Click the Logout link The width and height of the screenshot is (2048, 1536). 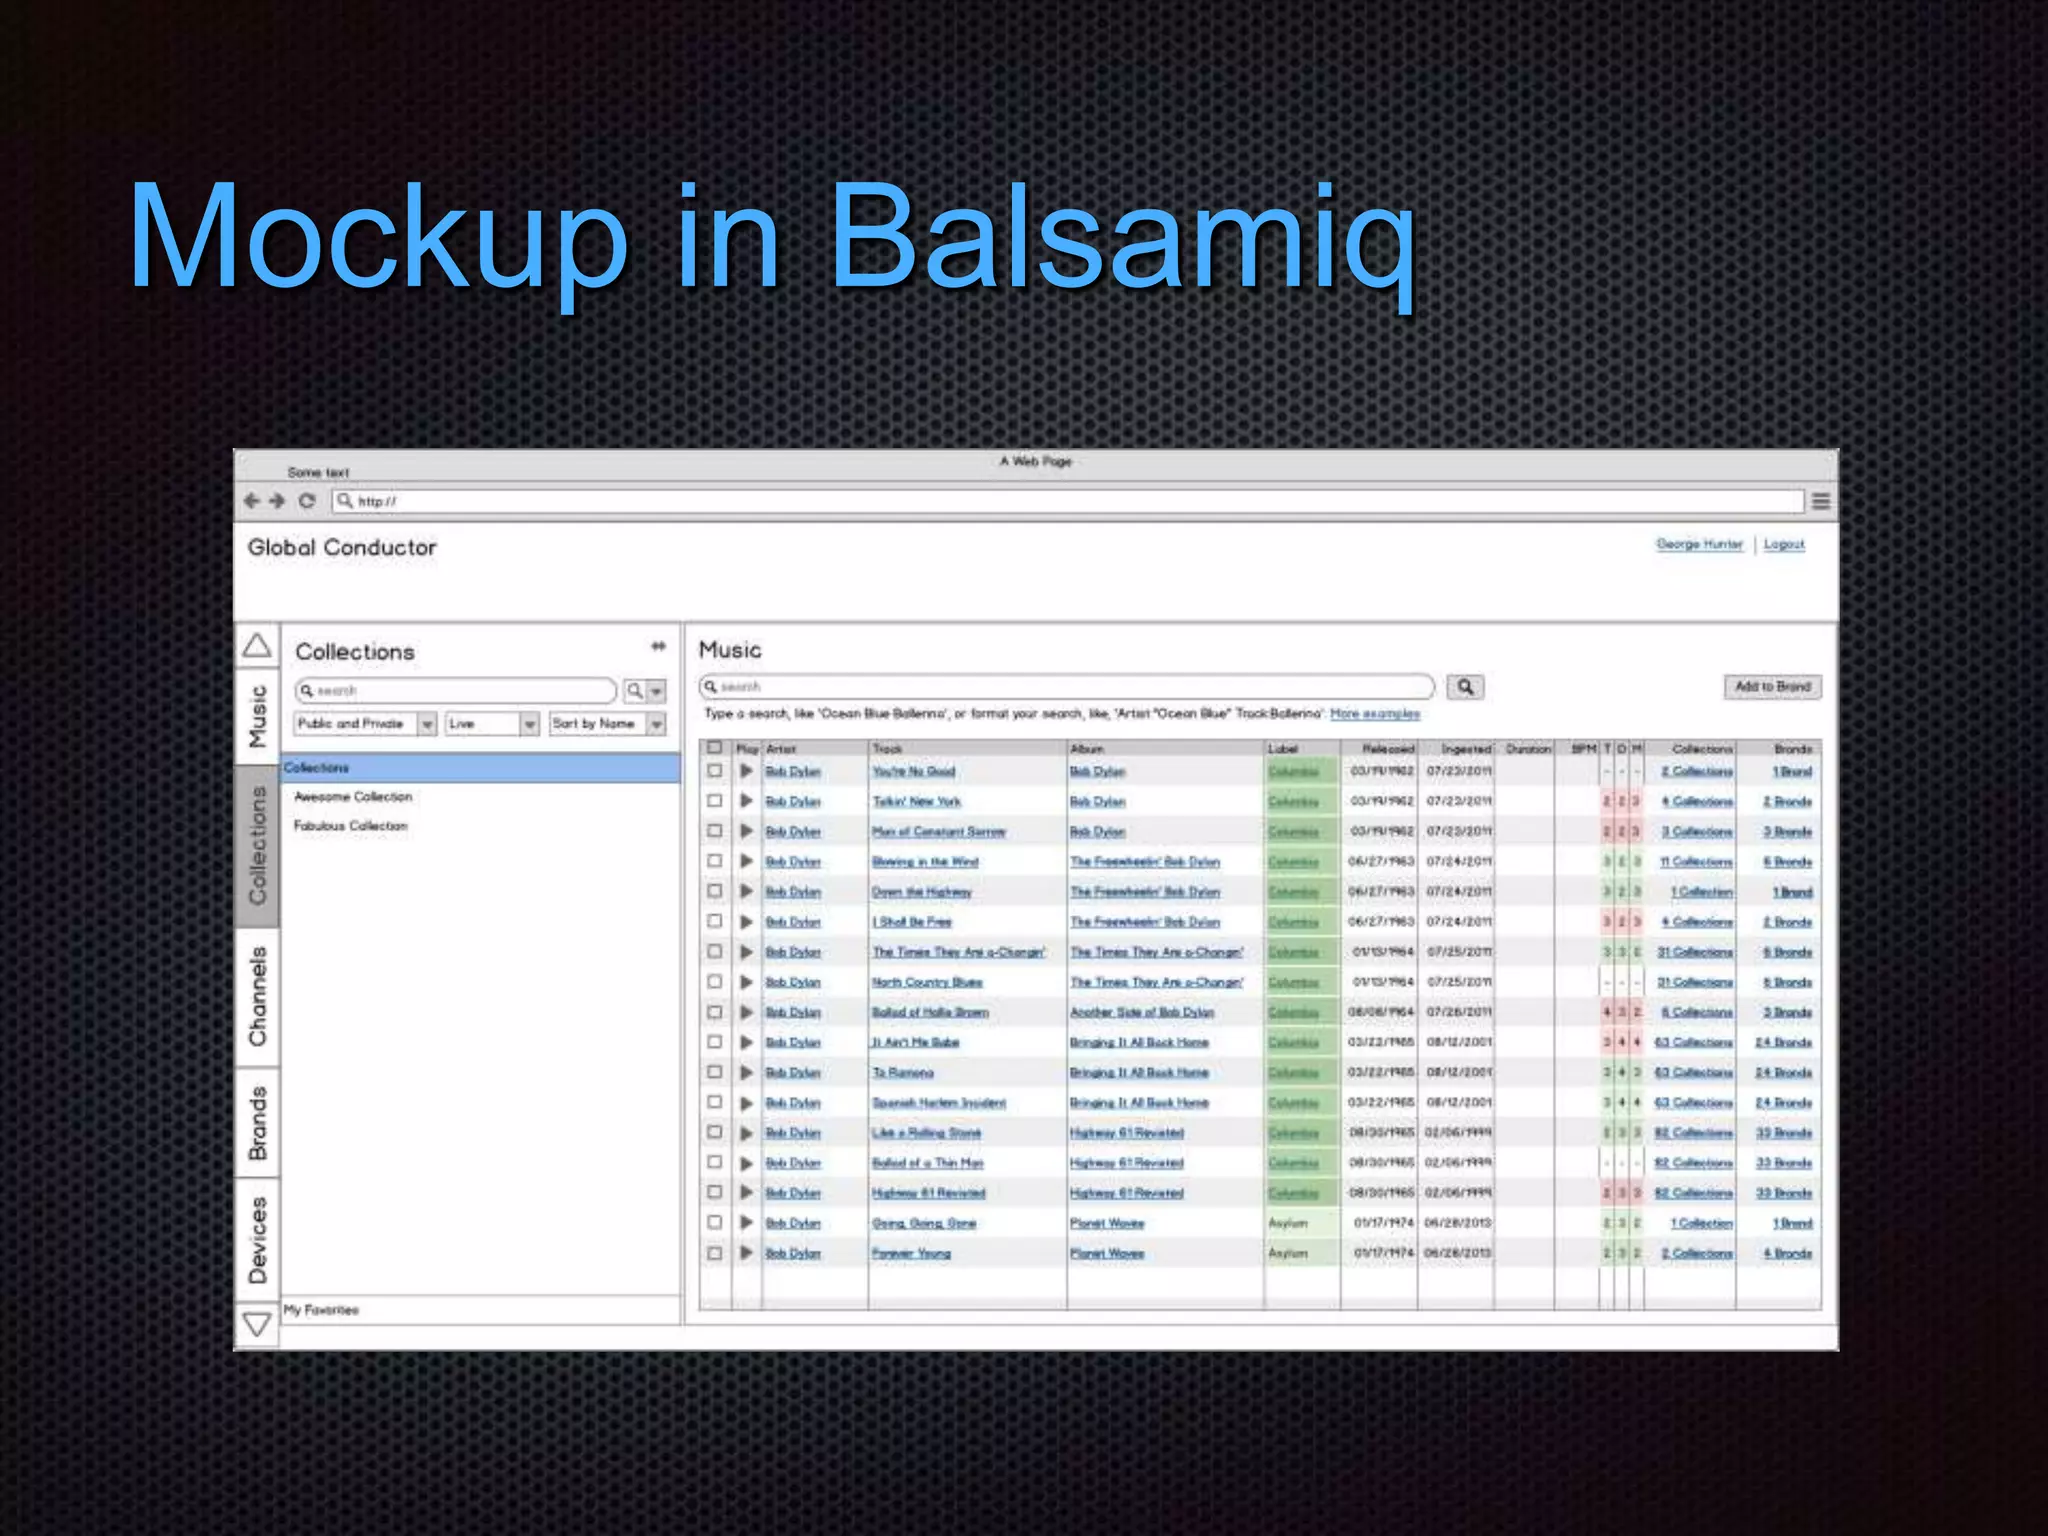pyautogui.click(x=1784, y=544)
